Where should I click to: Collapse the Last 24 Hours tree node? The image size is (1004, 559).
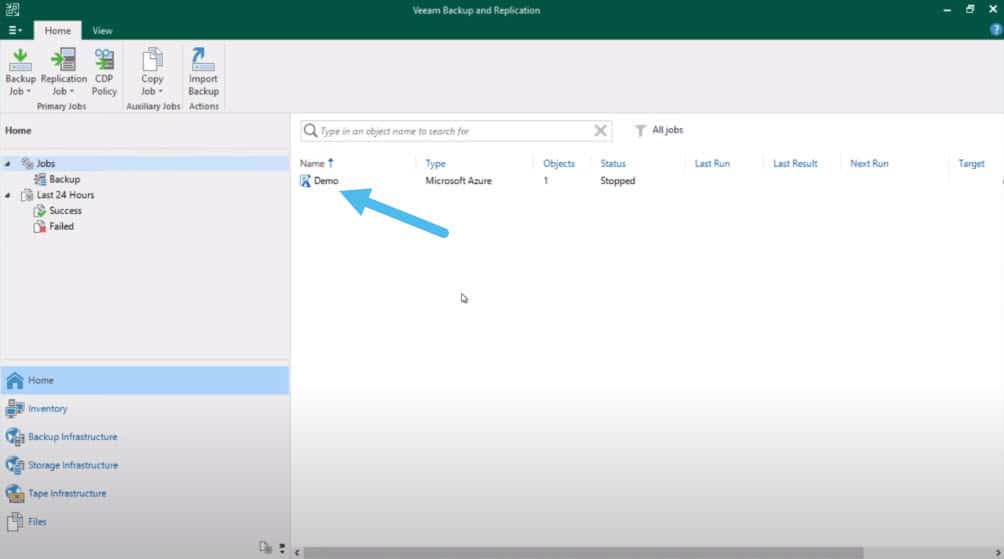click(8, 195)
